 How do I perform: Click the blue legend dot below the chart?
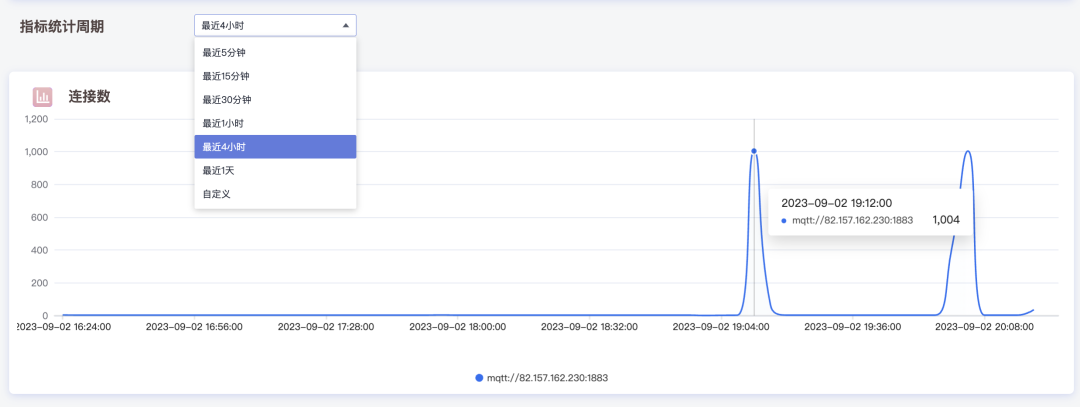coord(479,378)
